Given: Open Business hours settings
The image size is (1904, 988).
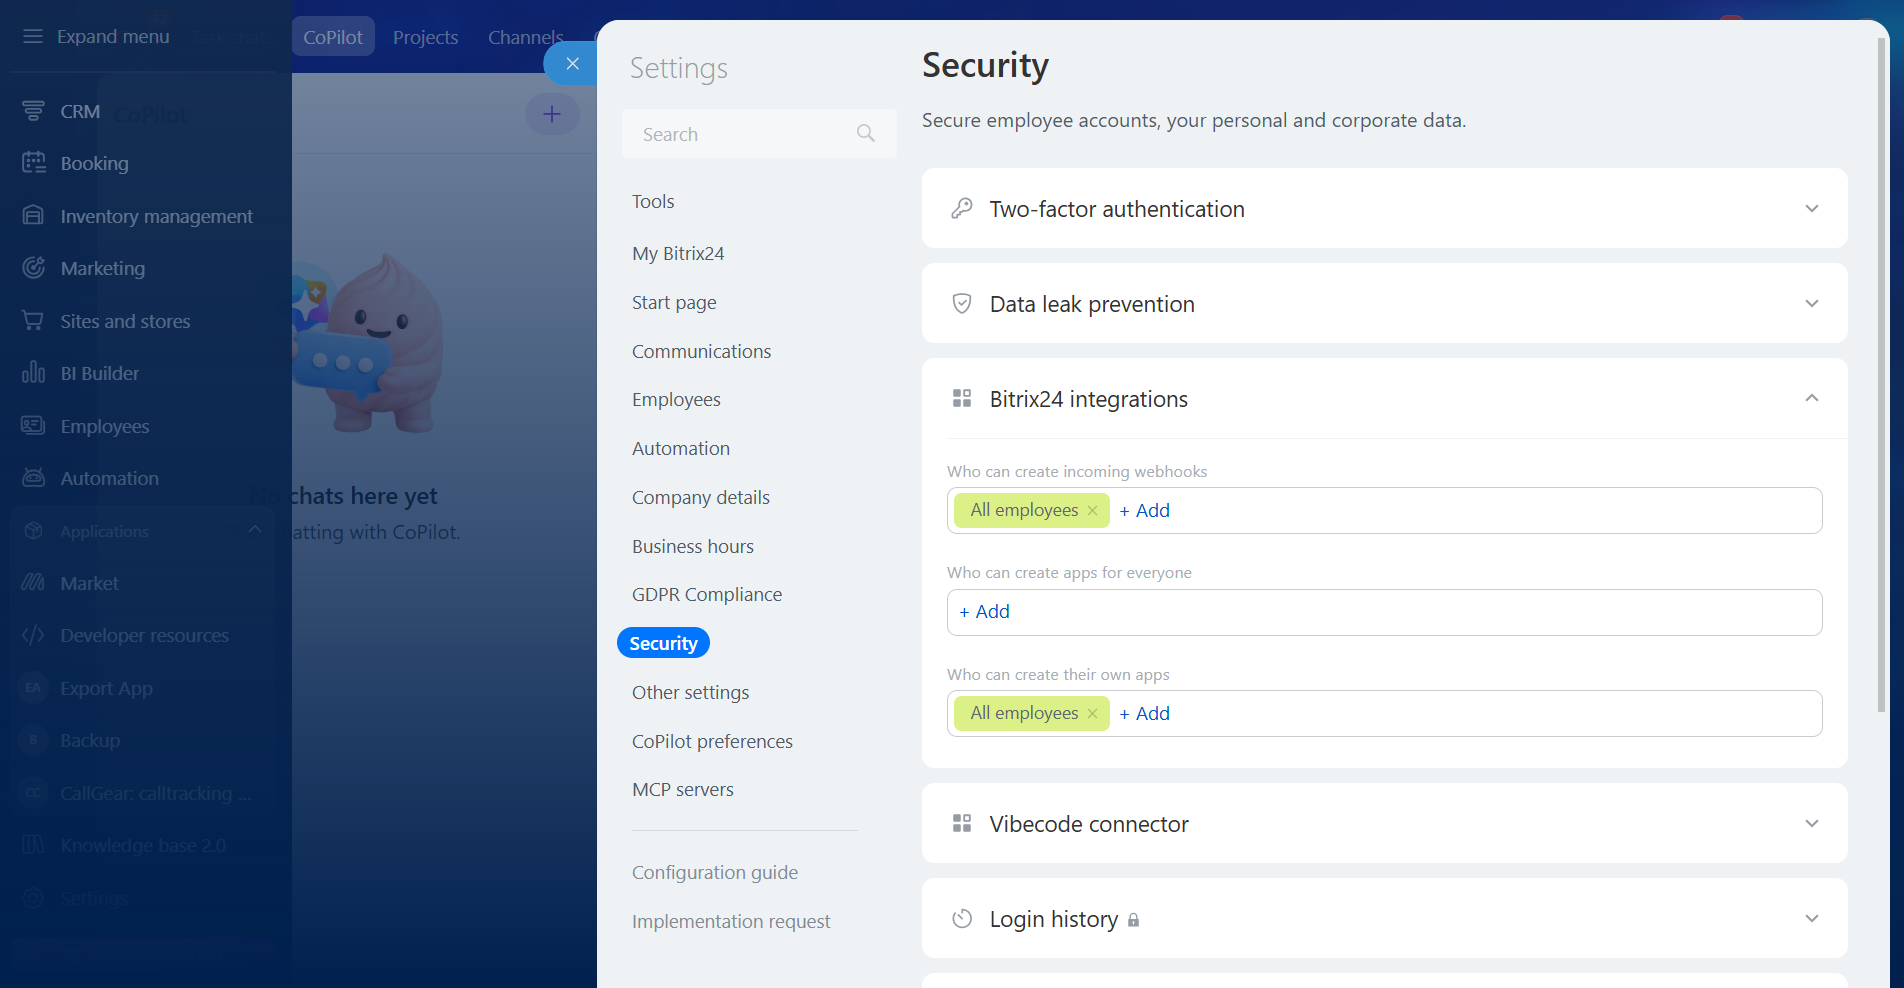Looking at the screenshot, I should (693, 546).
